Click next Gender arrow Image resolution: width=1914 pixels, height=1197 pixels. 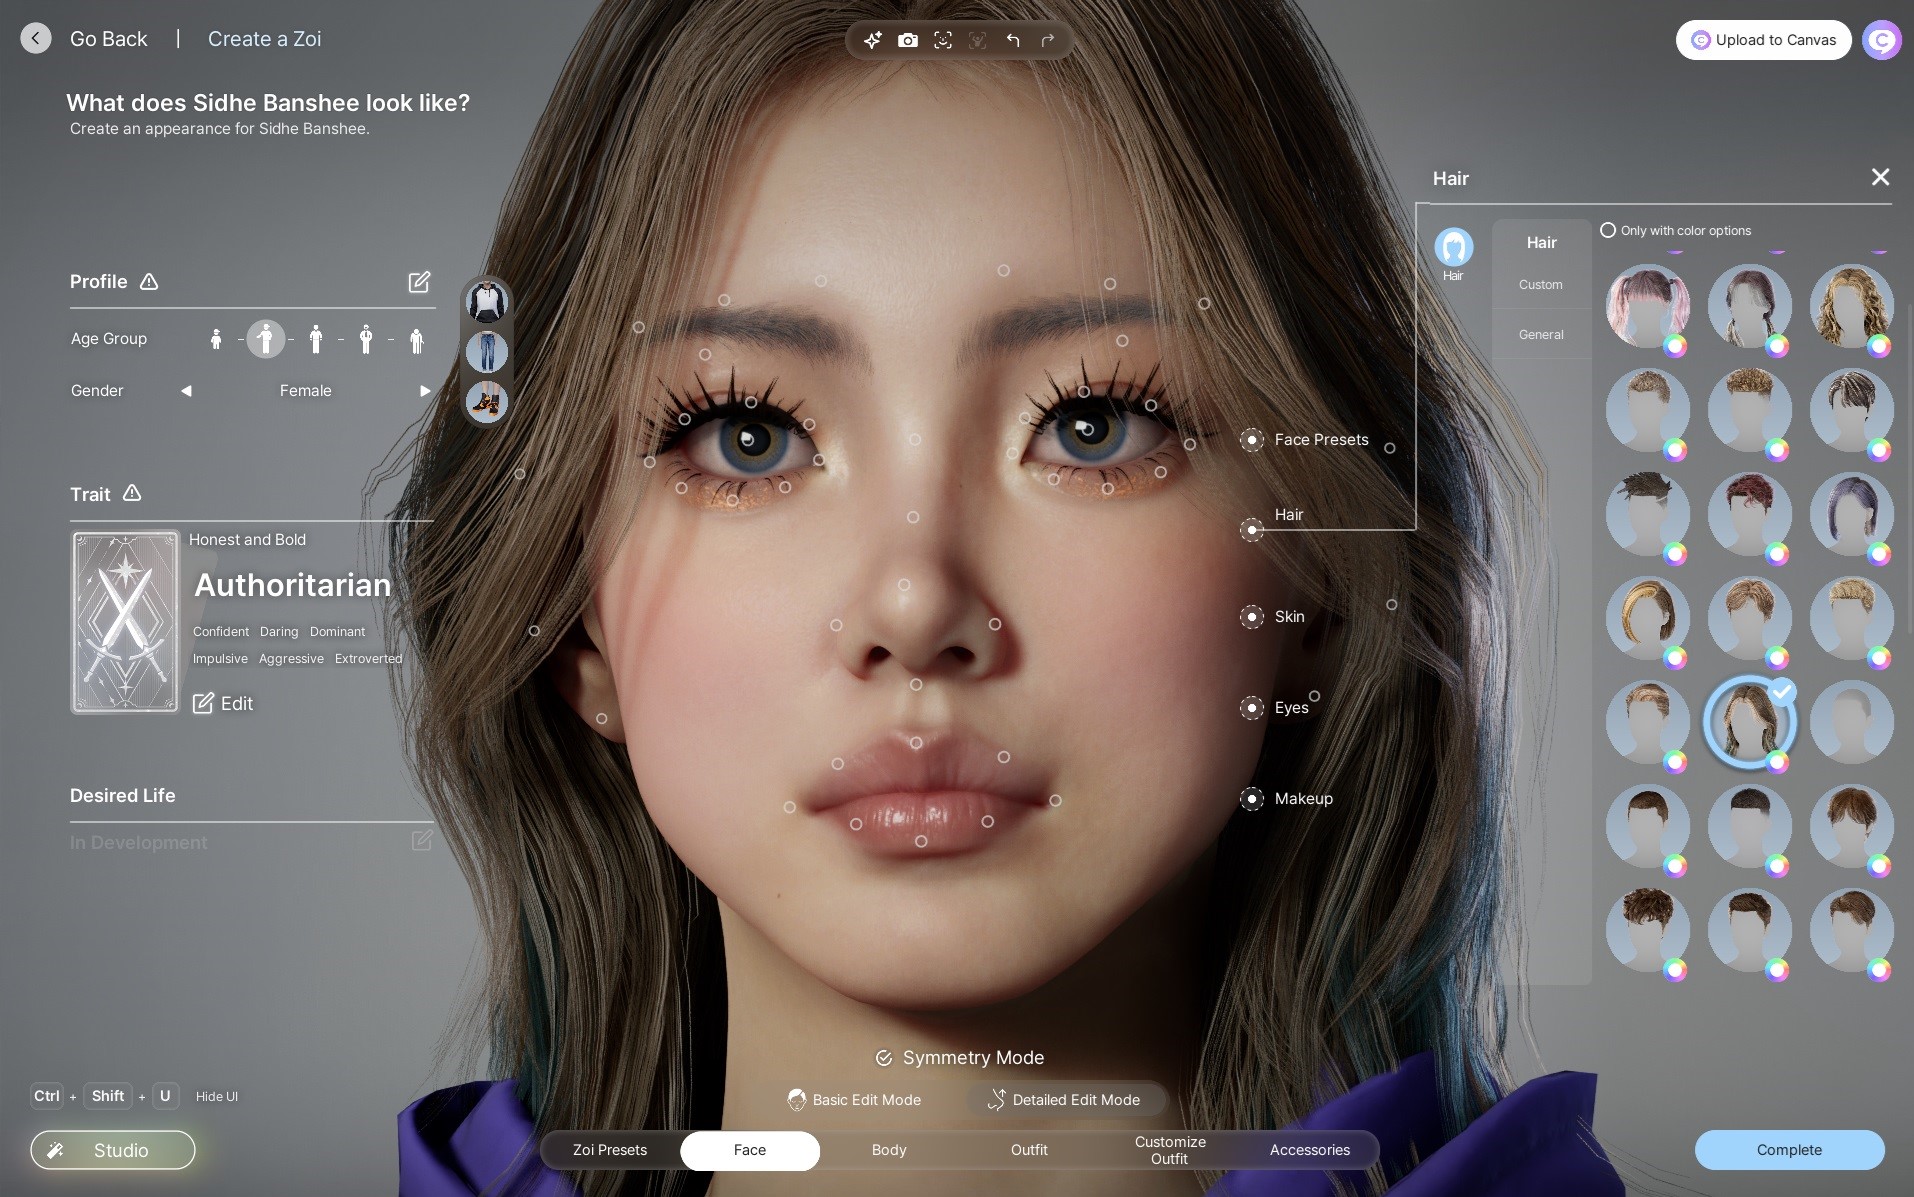[425, 391]
